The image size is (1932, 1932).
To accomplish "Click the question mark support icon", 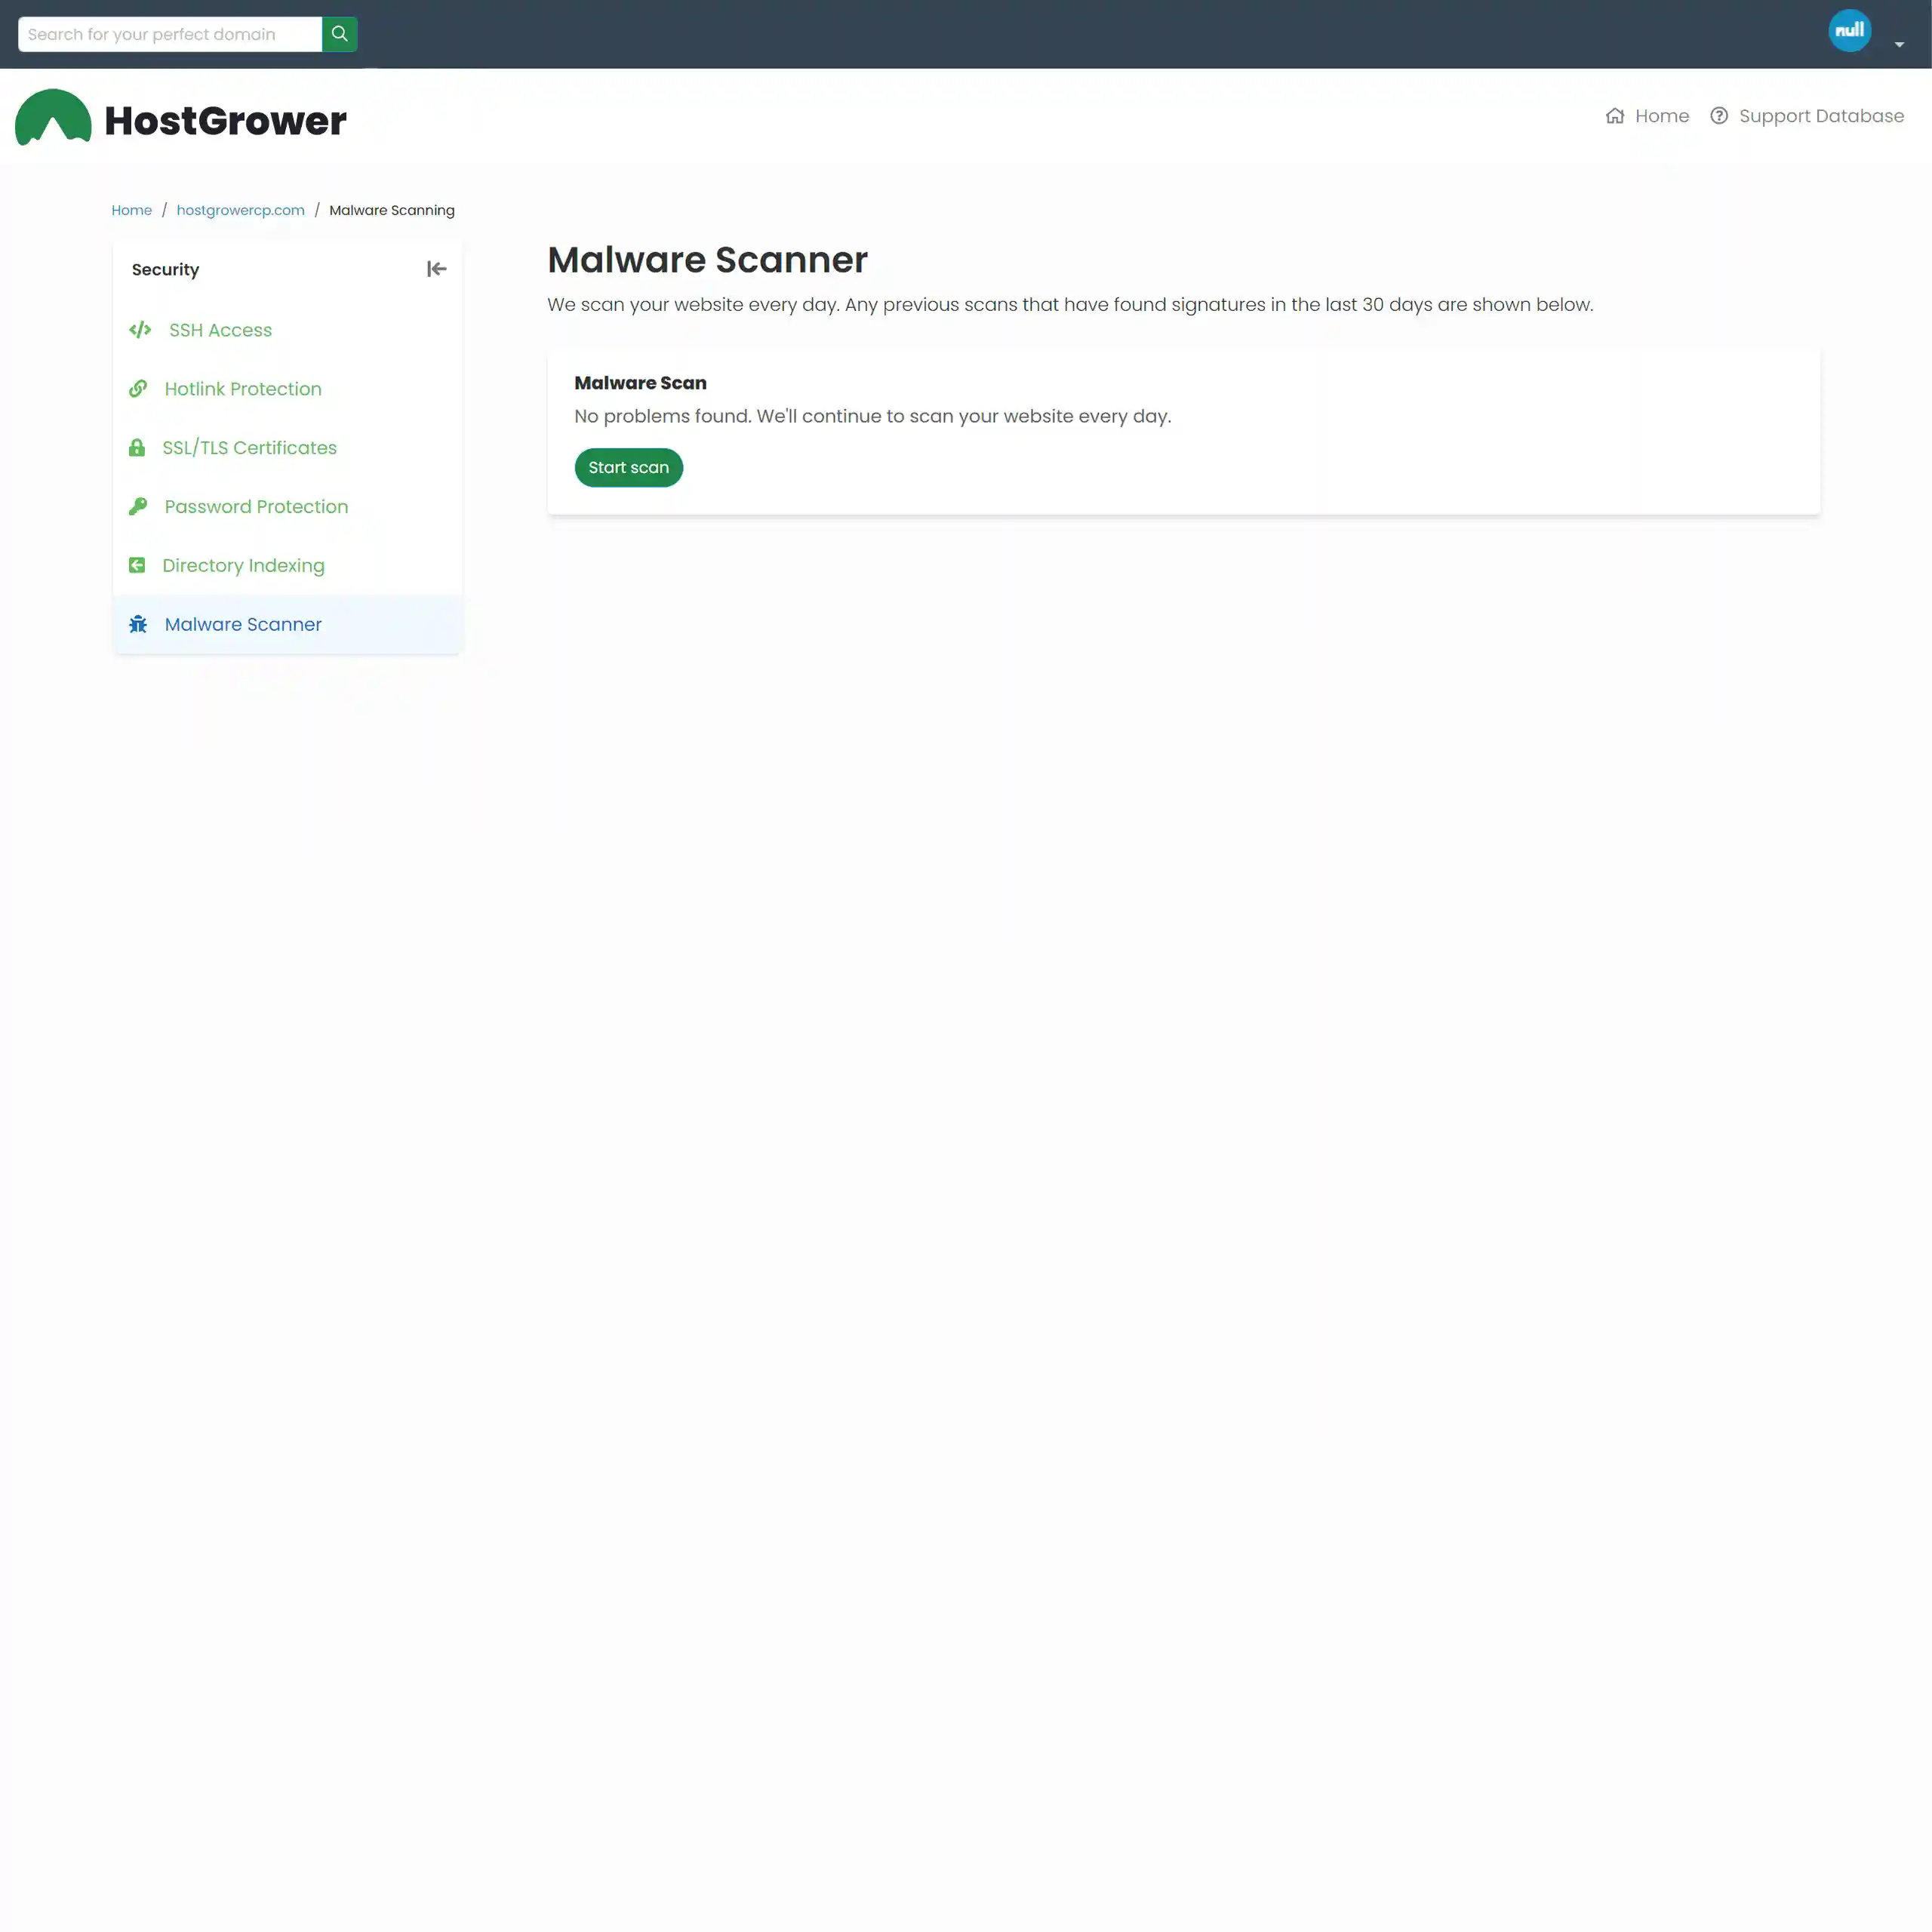I will coord(1718,116).
